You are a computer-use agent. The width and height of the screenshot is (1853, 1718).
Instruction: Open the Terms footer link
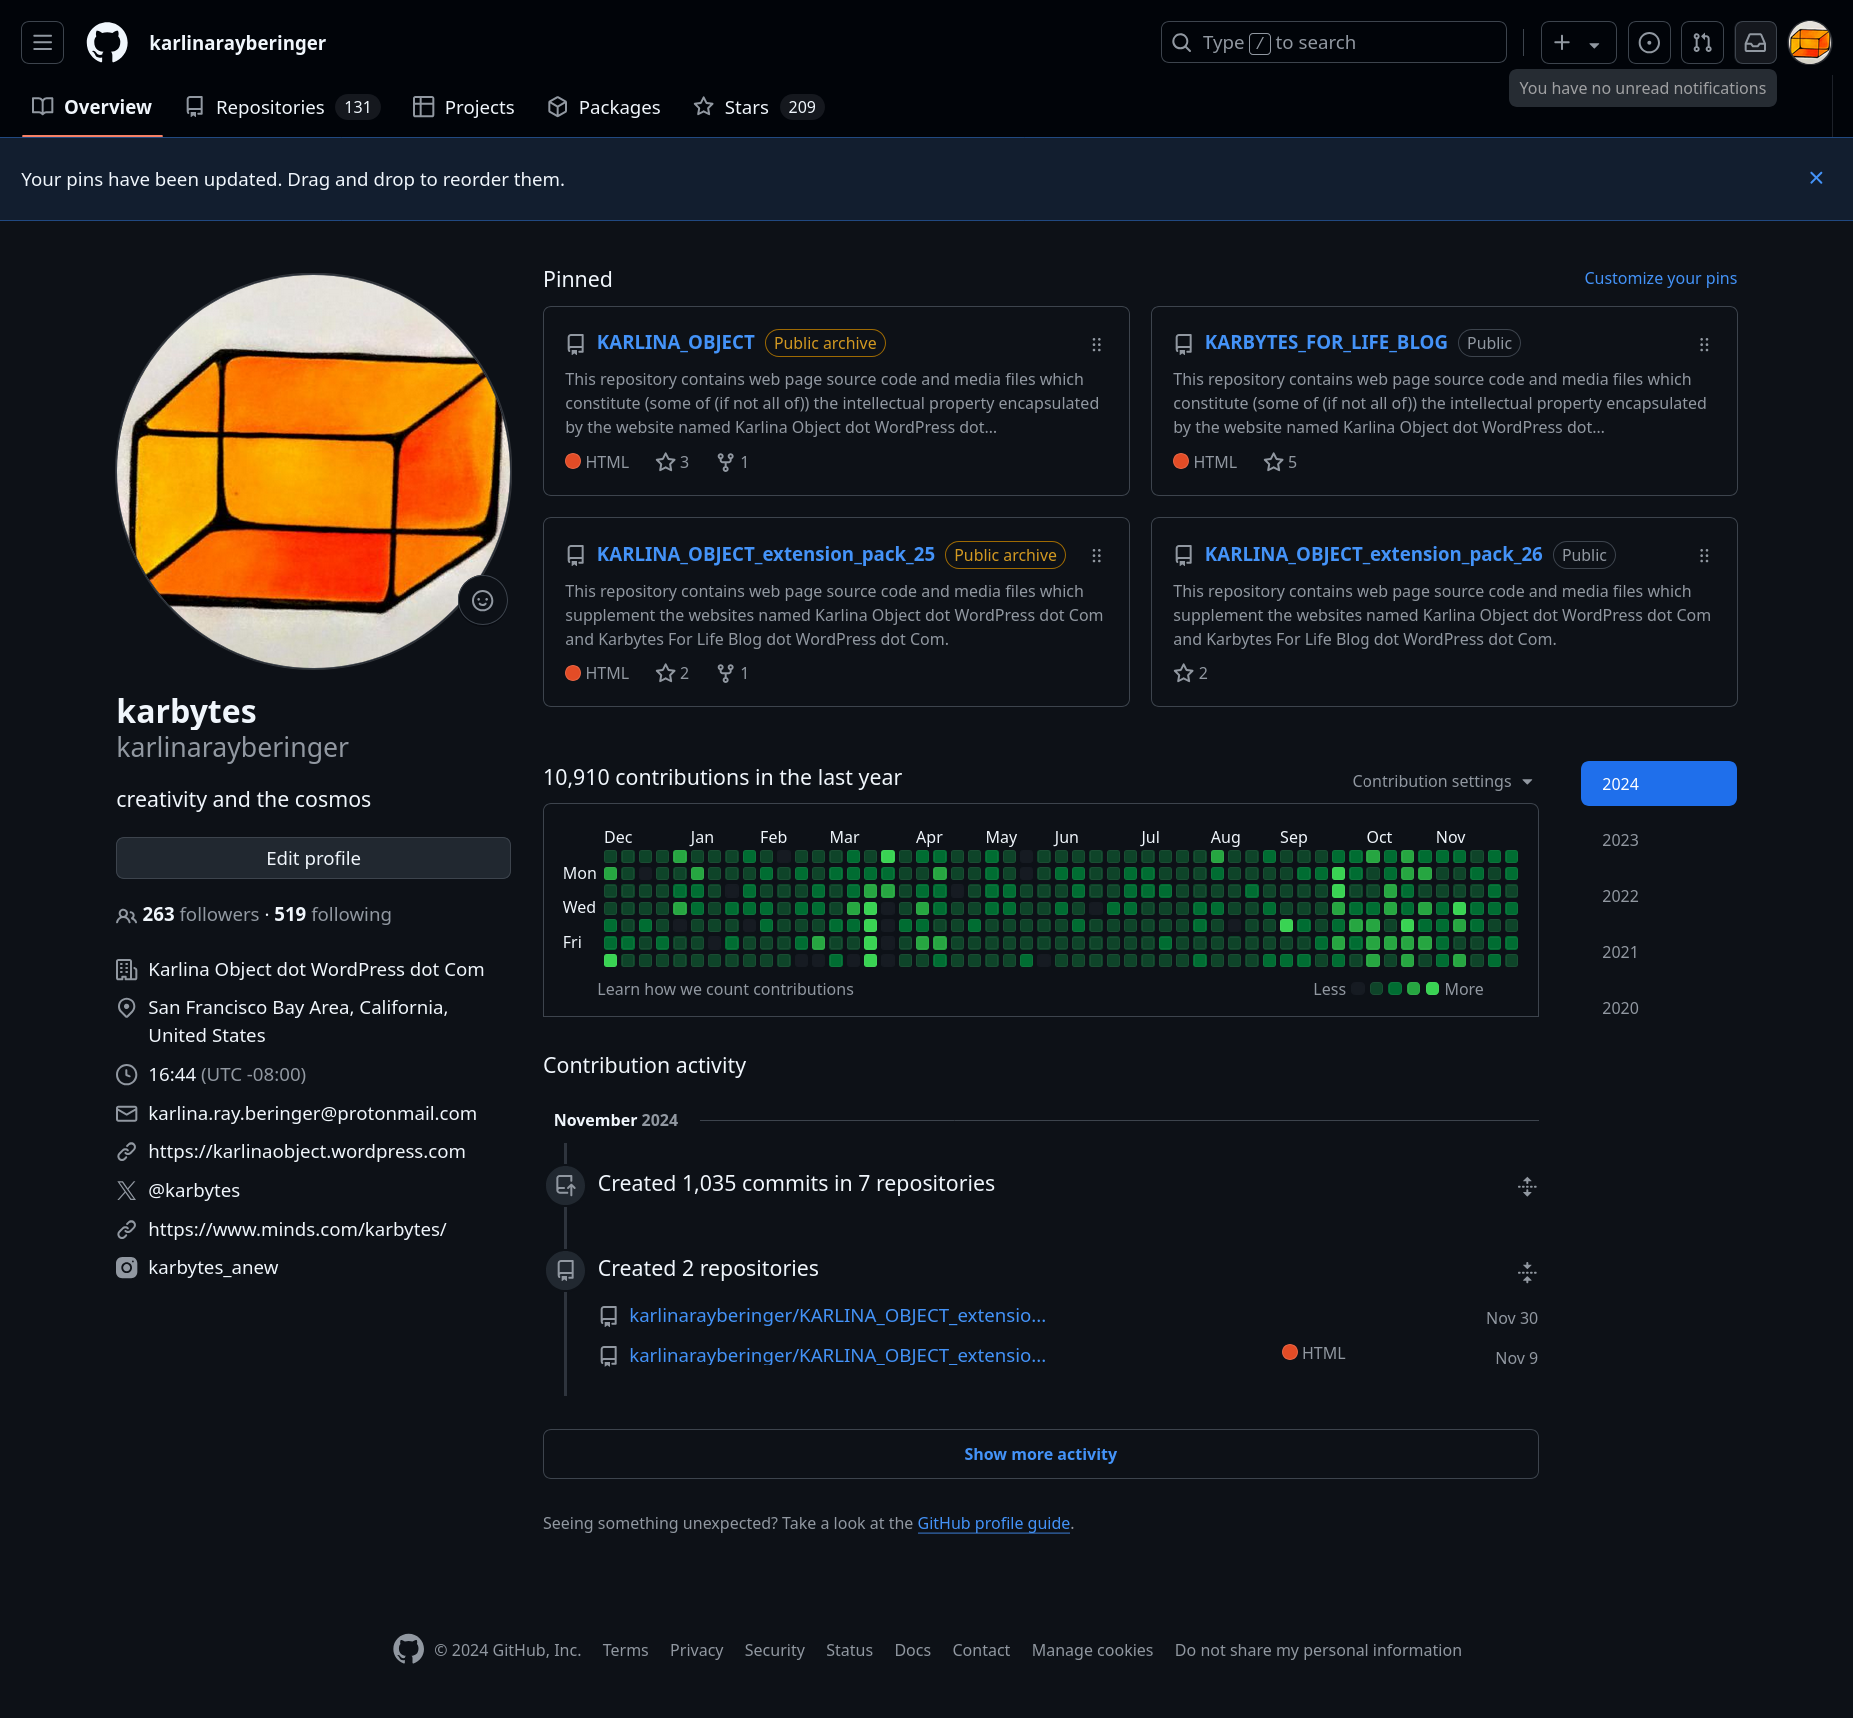[625, 1650]
